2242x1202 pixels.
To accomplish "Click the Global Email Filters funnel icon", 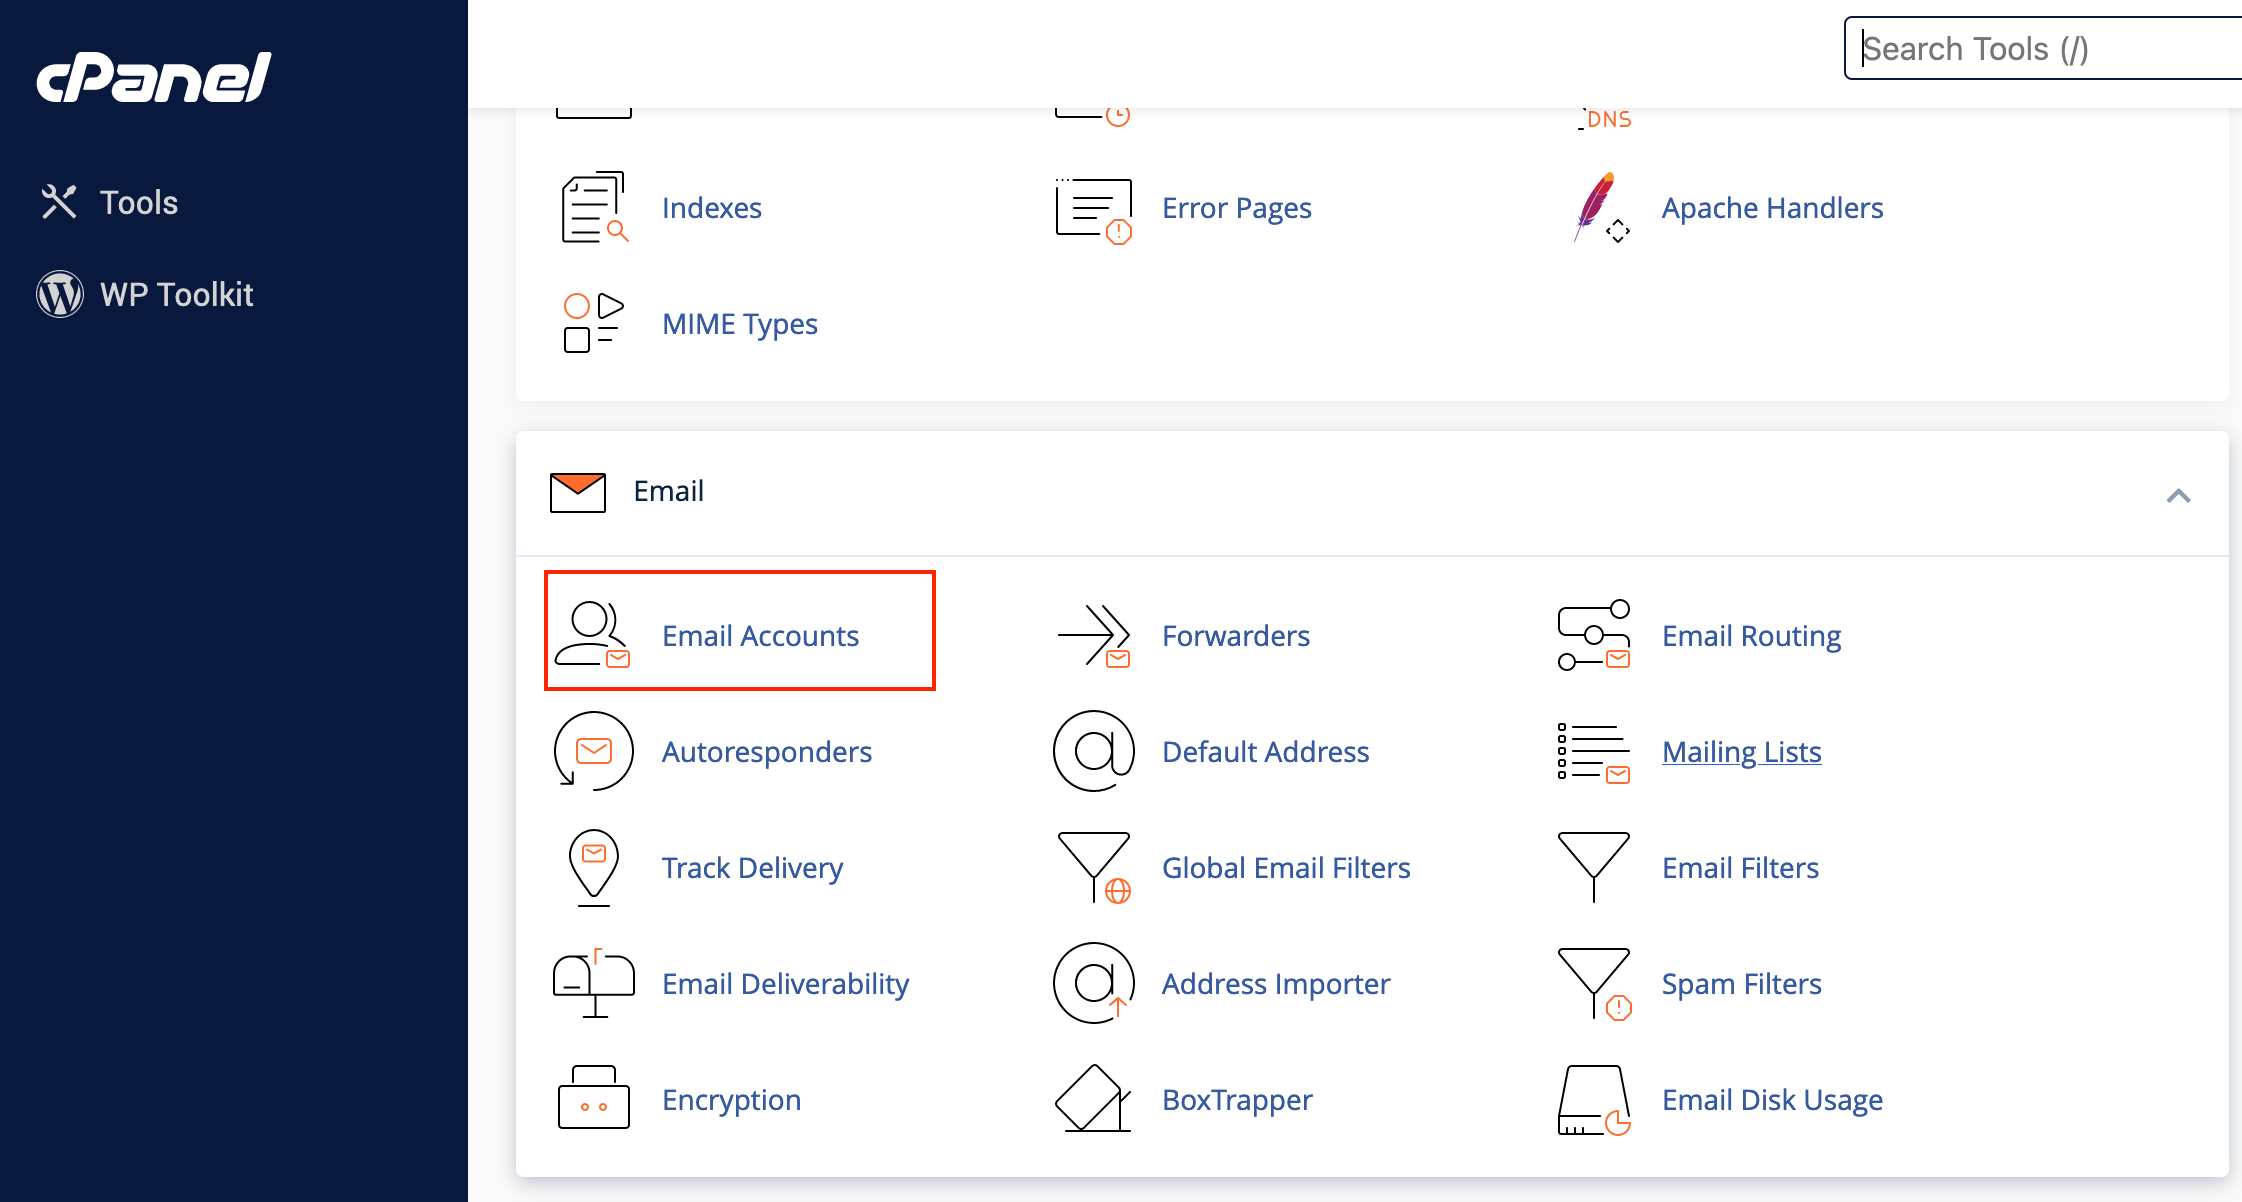I will [1094, 868].
